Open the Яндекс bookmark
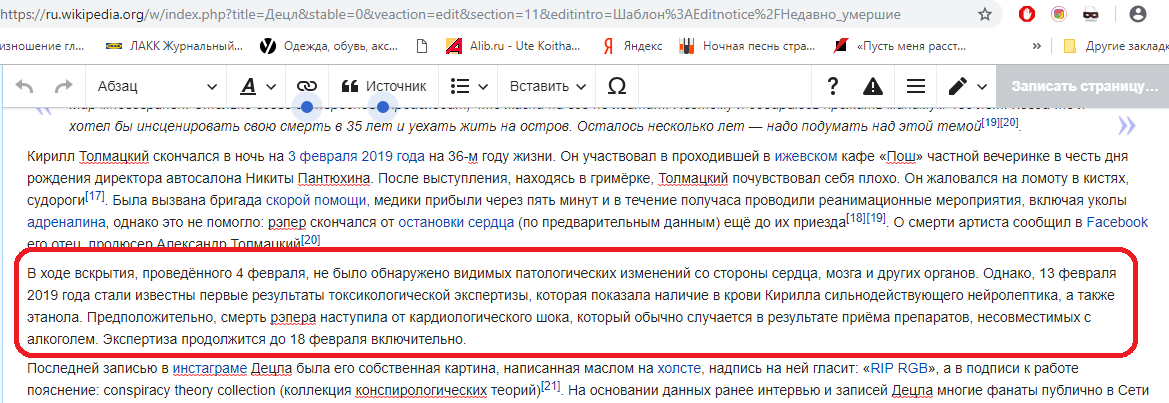1169x403 pixels. (x=632, y=46)
